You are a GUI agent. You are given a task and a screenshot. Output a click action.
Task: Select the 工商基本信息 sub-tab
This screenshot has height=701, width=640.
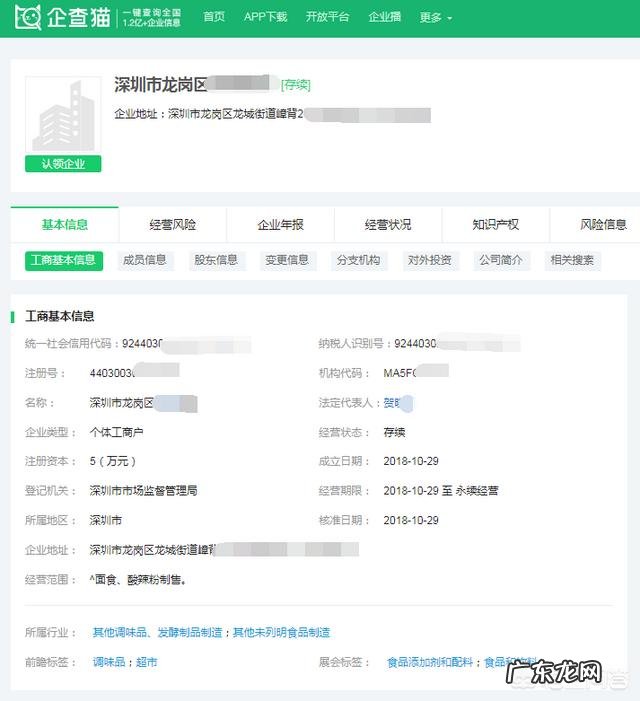pos(64,261)
